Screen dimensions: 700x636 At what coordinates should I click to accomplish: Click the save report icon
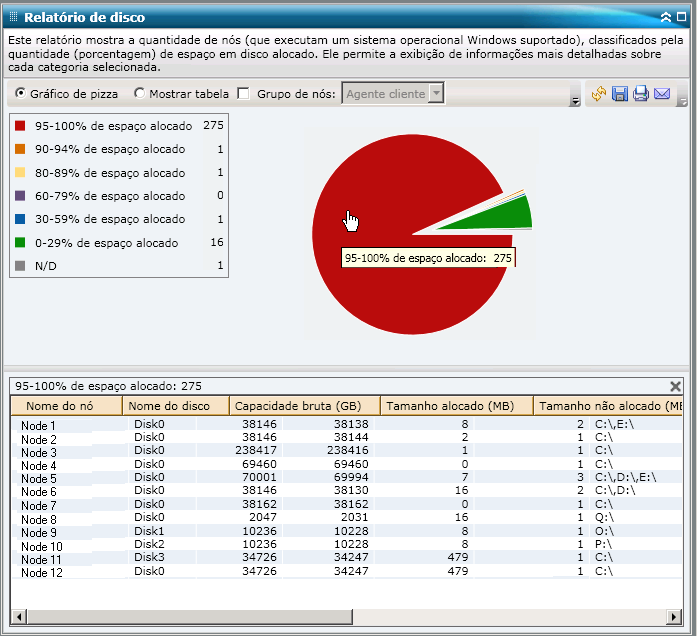click(620, 94)
